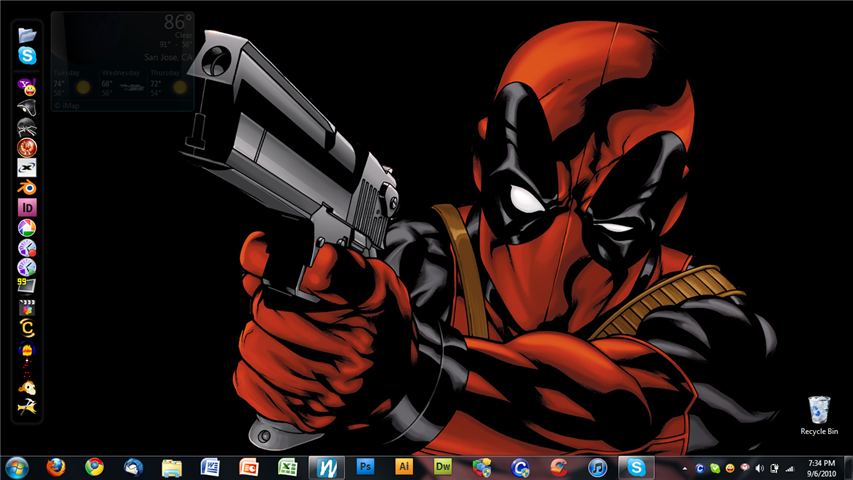Screen dimensions: 853x480
Task: Click the green tray icon
Action: click(715, 469)
